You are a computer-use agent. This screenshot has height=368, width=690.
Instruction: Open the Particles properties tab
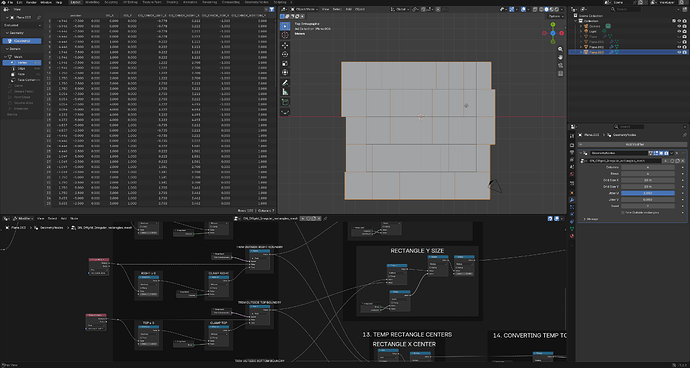(572, 207)
